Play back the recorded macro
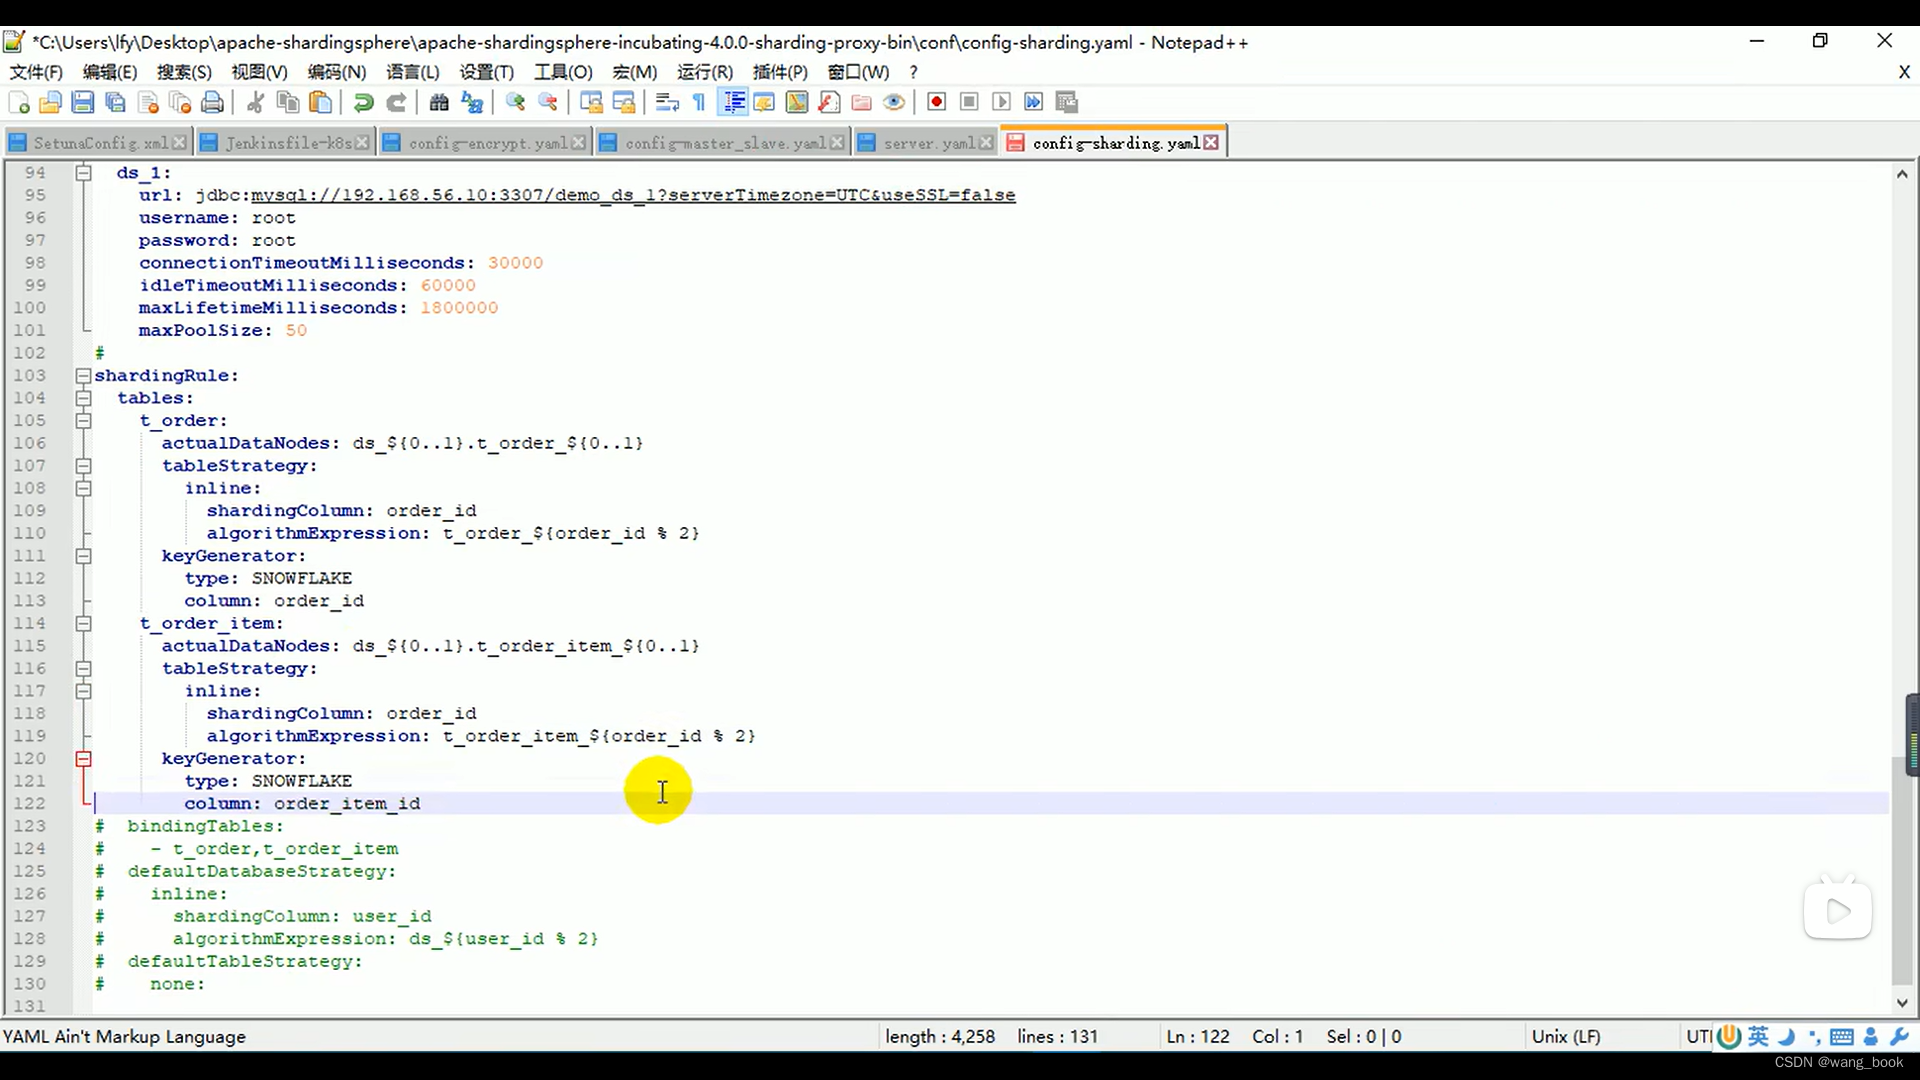The width and height of the screenshot is (1920, 1080). coord(1001,102)
